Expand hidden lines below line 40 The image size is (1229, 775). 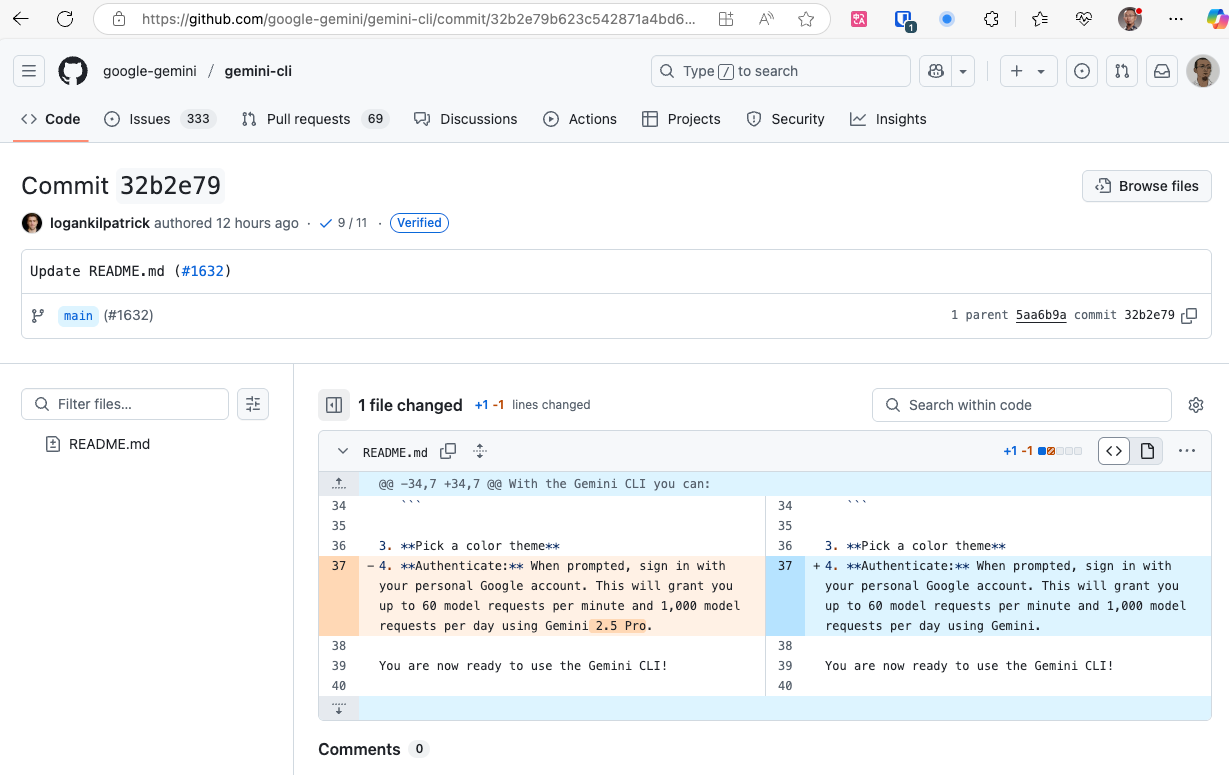tap(339, 709)
